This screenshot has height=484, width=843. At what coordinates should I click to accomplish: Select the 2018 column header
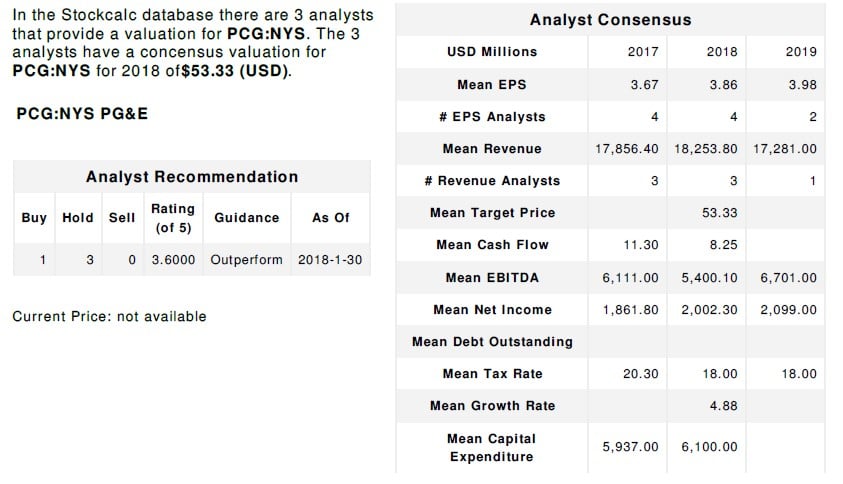pyautogui.click(x=721, y=52)
